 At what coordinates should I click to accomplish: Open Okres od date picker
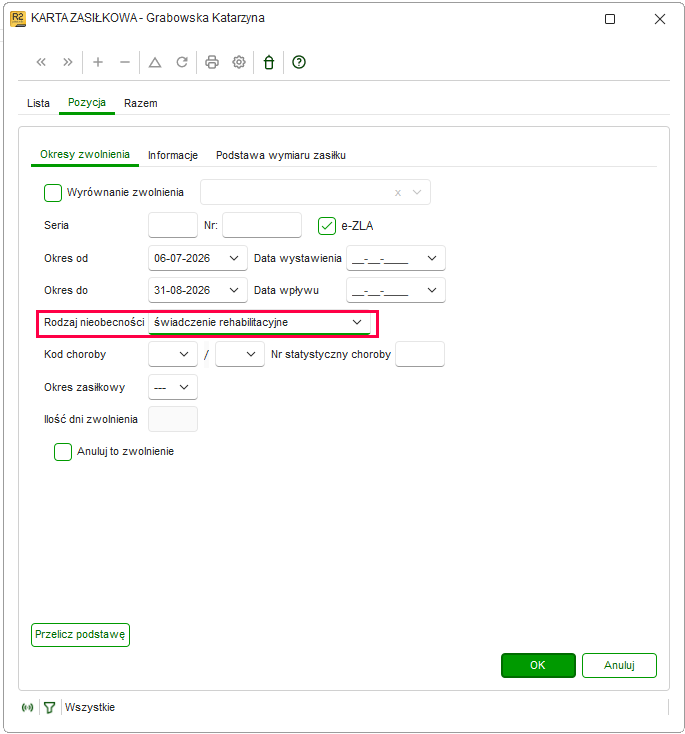[x=234, y=258]
